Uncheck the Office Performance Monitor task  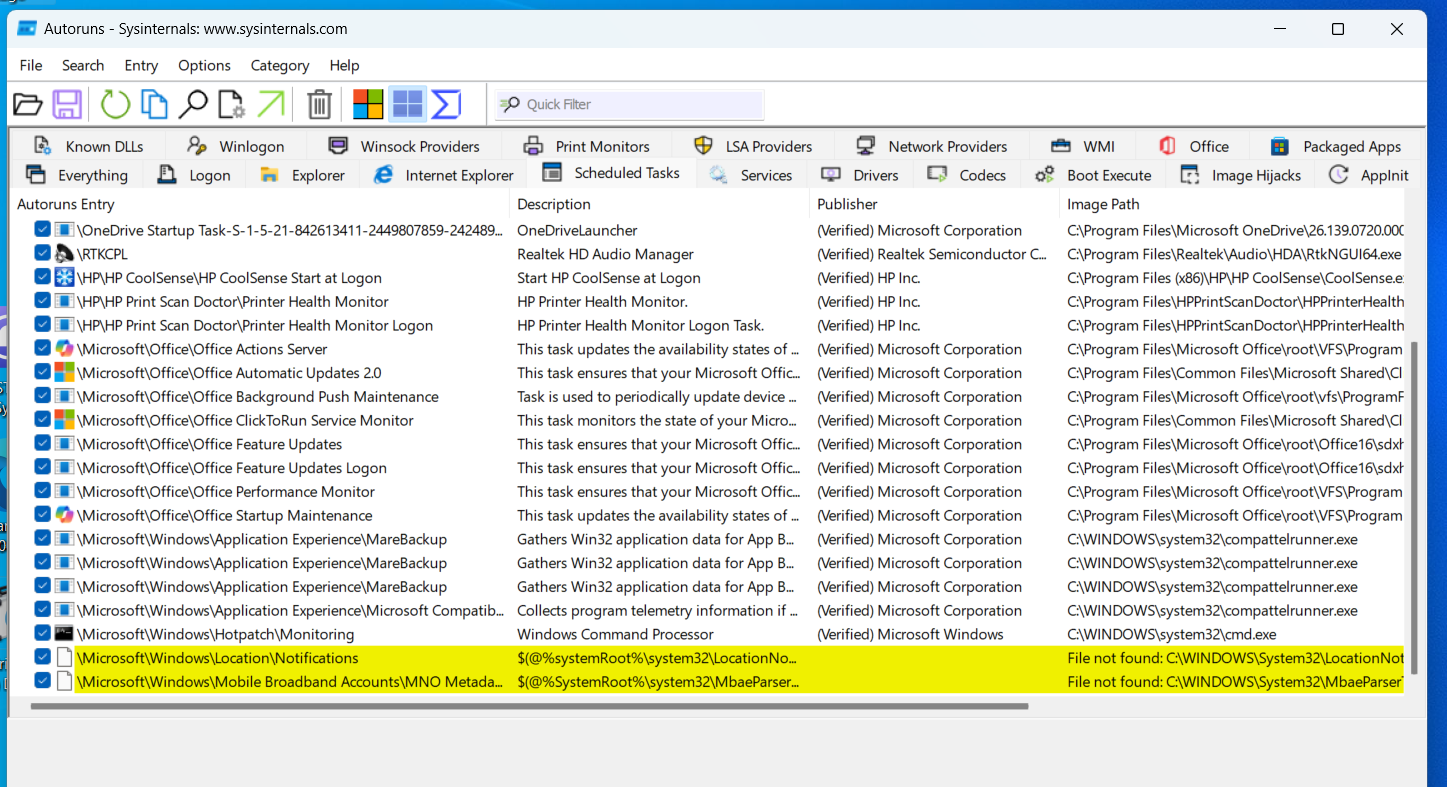pos(42,492)
